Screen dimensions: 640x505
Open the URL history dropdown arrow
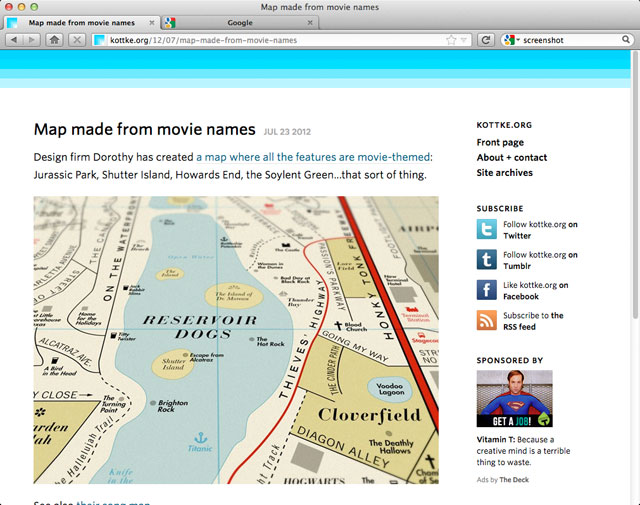[x=464, y=40]
